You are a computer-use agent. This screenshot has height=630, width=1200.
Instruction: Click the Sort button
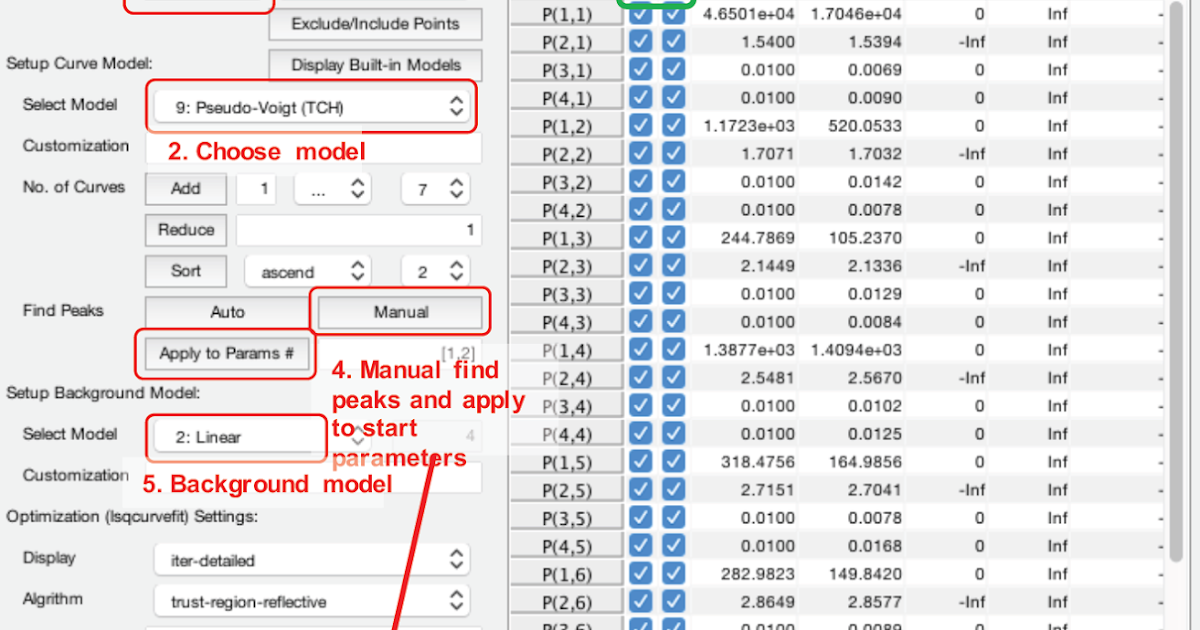[x=186, y=270]
